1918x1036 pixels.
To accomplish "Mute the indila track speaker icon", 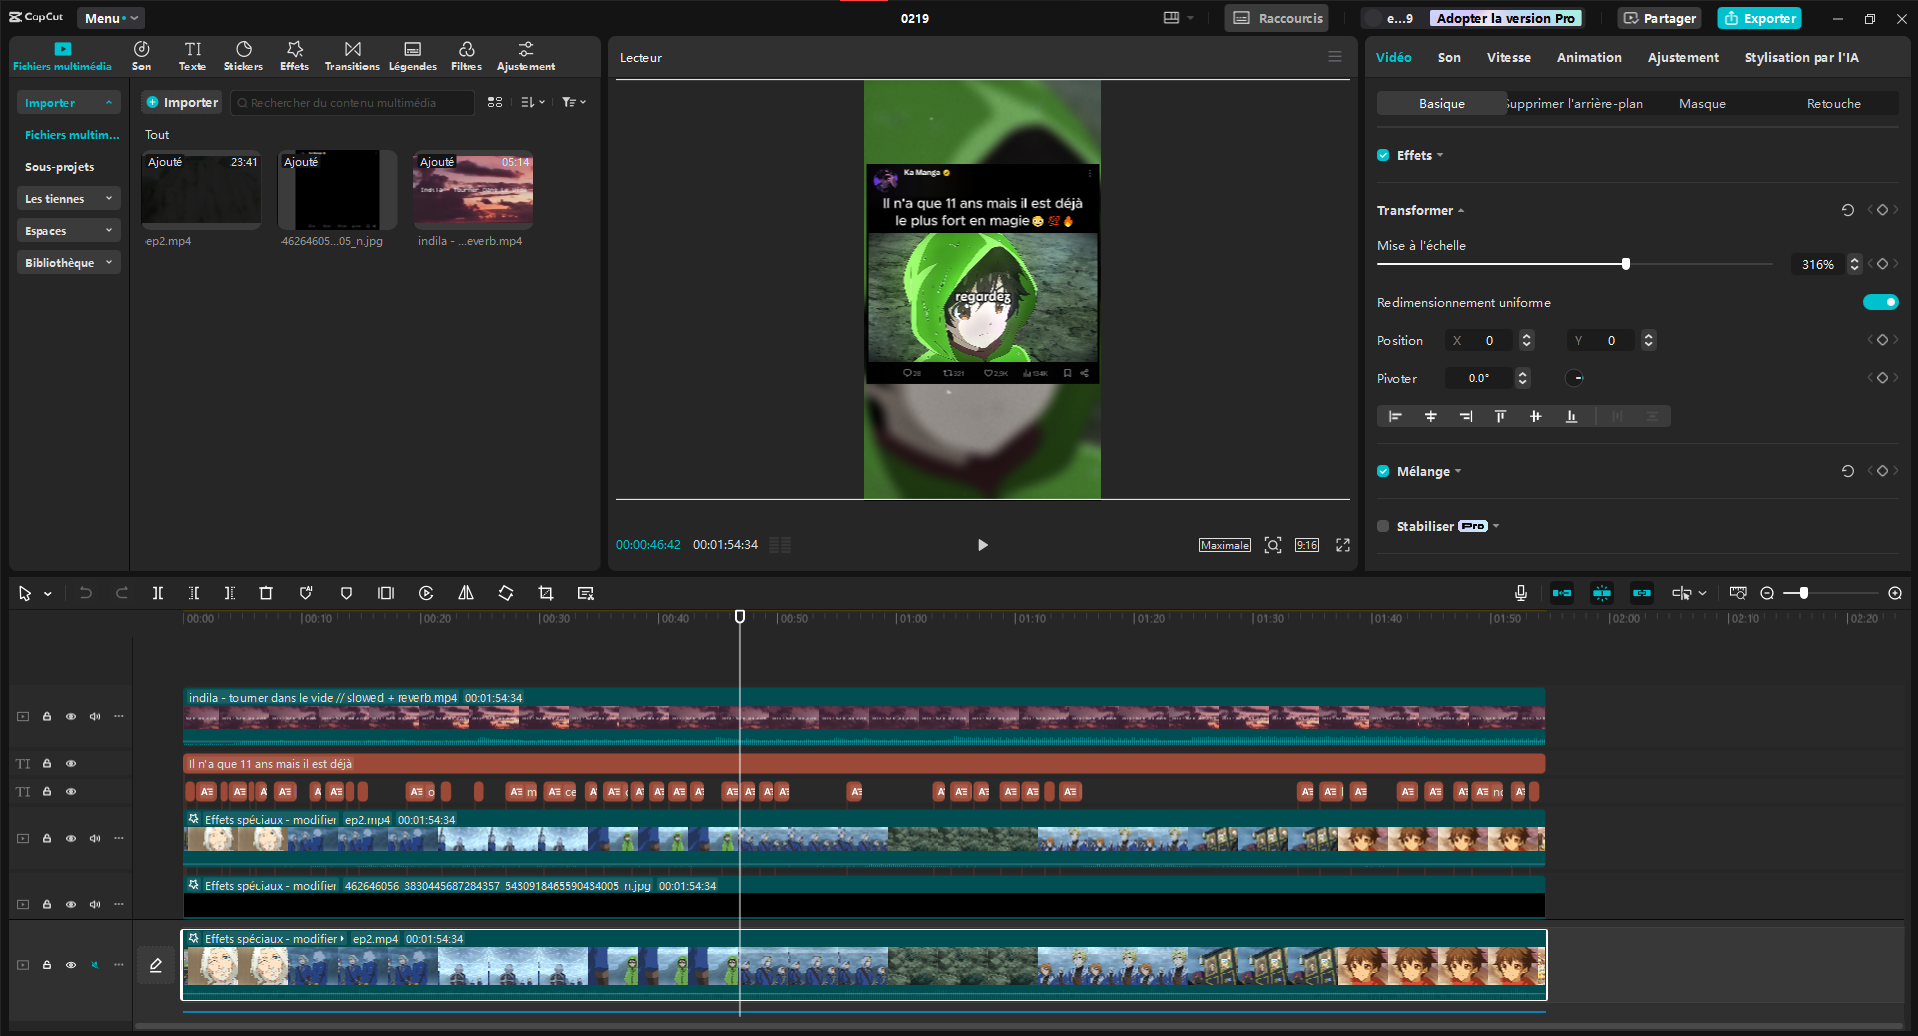I will pyautogui.click(x=95, y=716).
